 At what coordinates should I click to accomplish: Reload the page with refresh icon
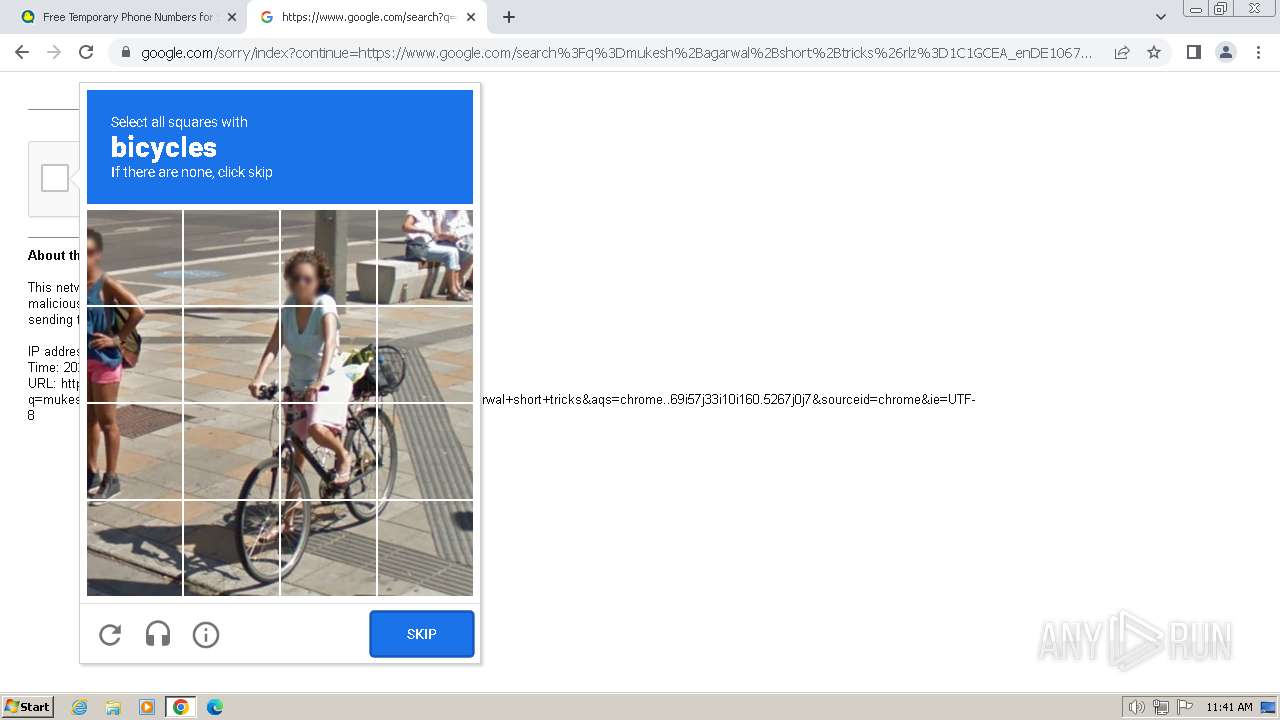(x=86, y=52)
